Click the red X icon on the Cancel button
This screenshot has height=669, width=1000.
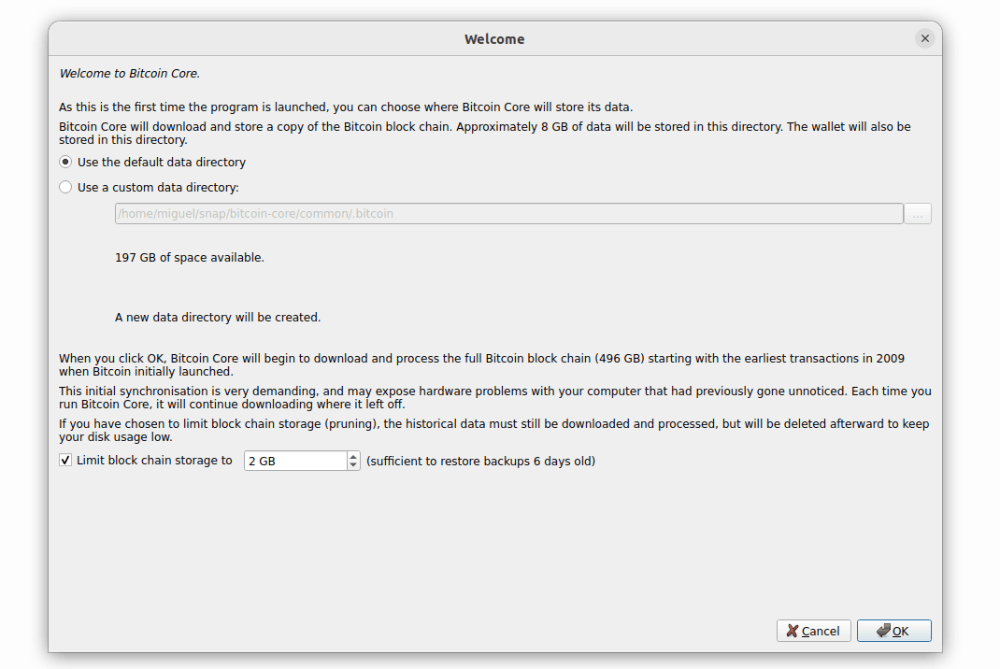[792, 631]
